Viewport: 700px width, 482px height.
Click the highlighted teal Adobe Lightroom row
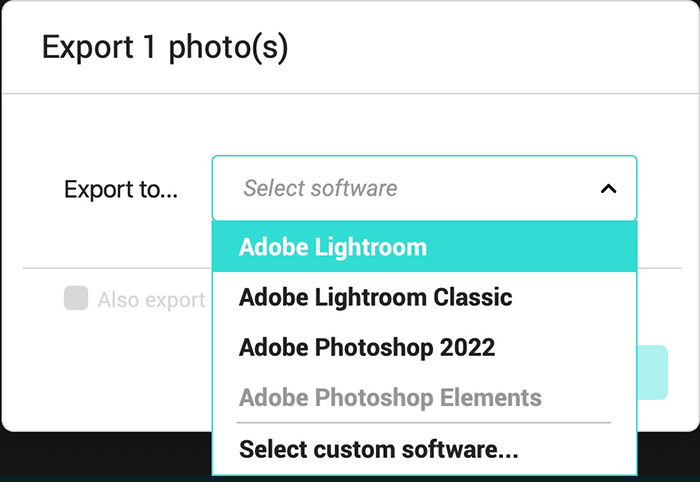coord(424,247)
